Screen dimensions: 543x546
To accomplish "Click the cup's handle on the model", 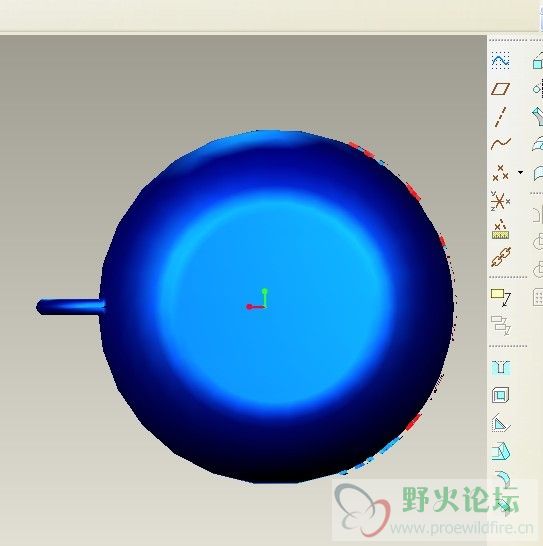I will [x=70, y=307].
